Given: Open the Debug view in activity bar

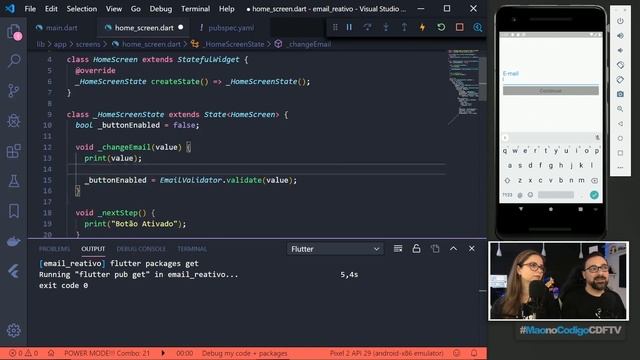Looking at the screenshot, I should [13, 121].
